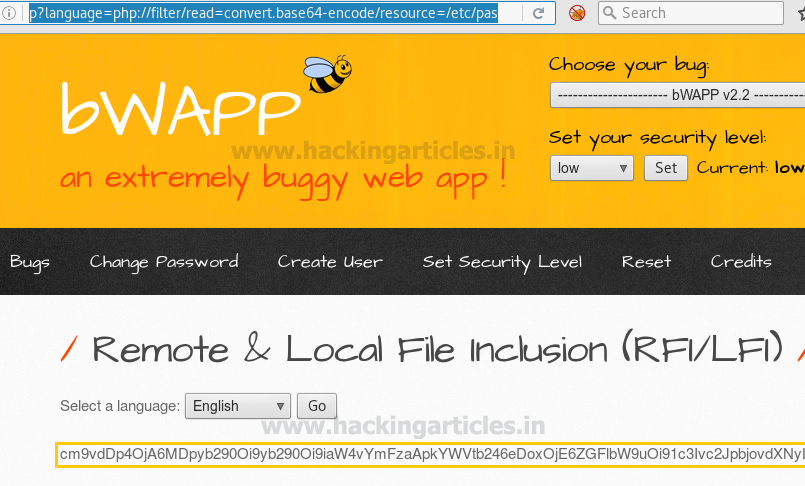Click the search magnifier icon
The image size is (805, 486).
pos(609,13)
